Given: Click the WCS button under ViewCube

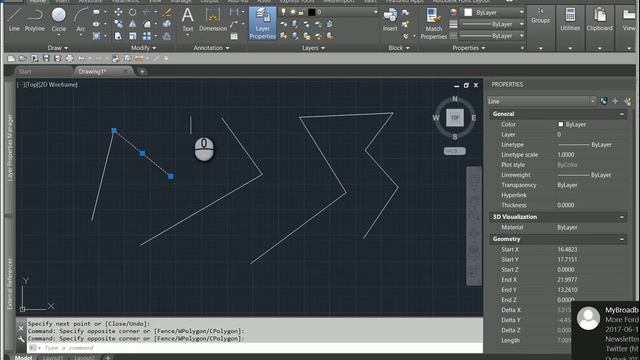Looking at the screenshot, I should pyautogui.click(x=454, y=151).
